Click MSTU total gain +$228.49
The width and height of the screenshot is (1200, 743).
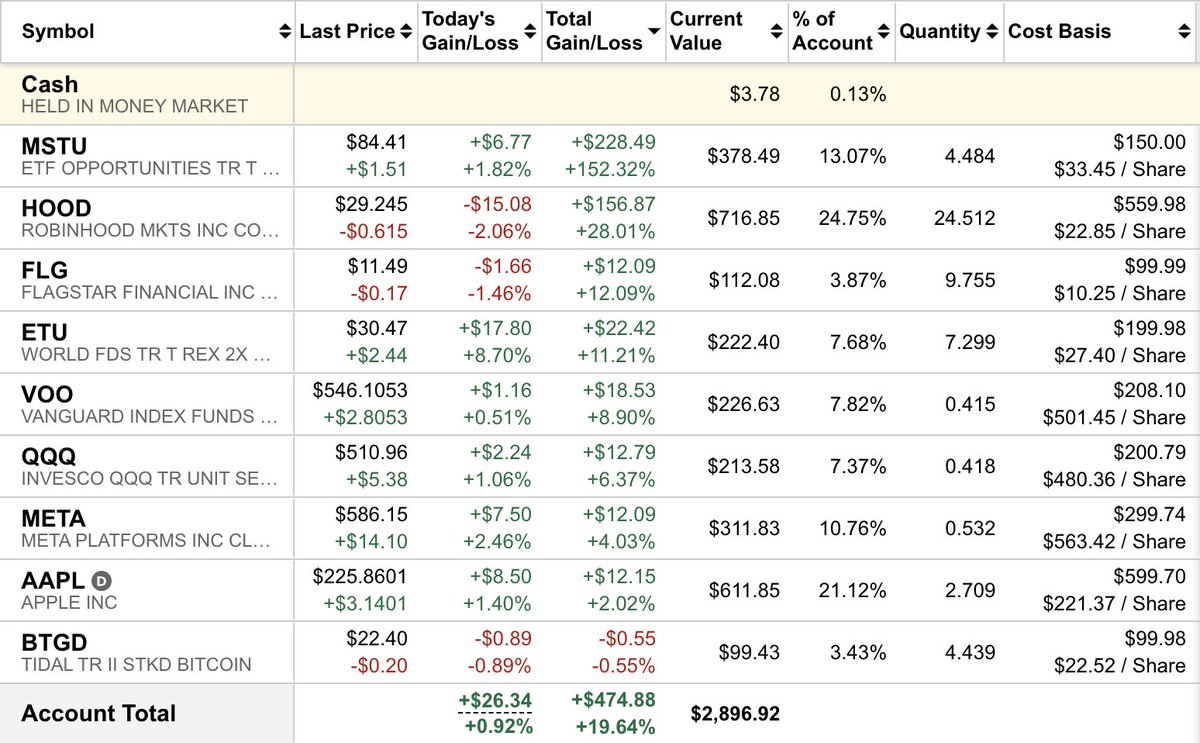click(613, 143)
